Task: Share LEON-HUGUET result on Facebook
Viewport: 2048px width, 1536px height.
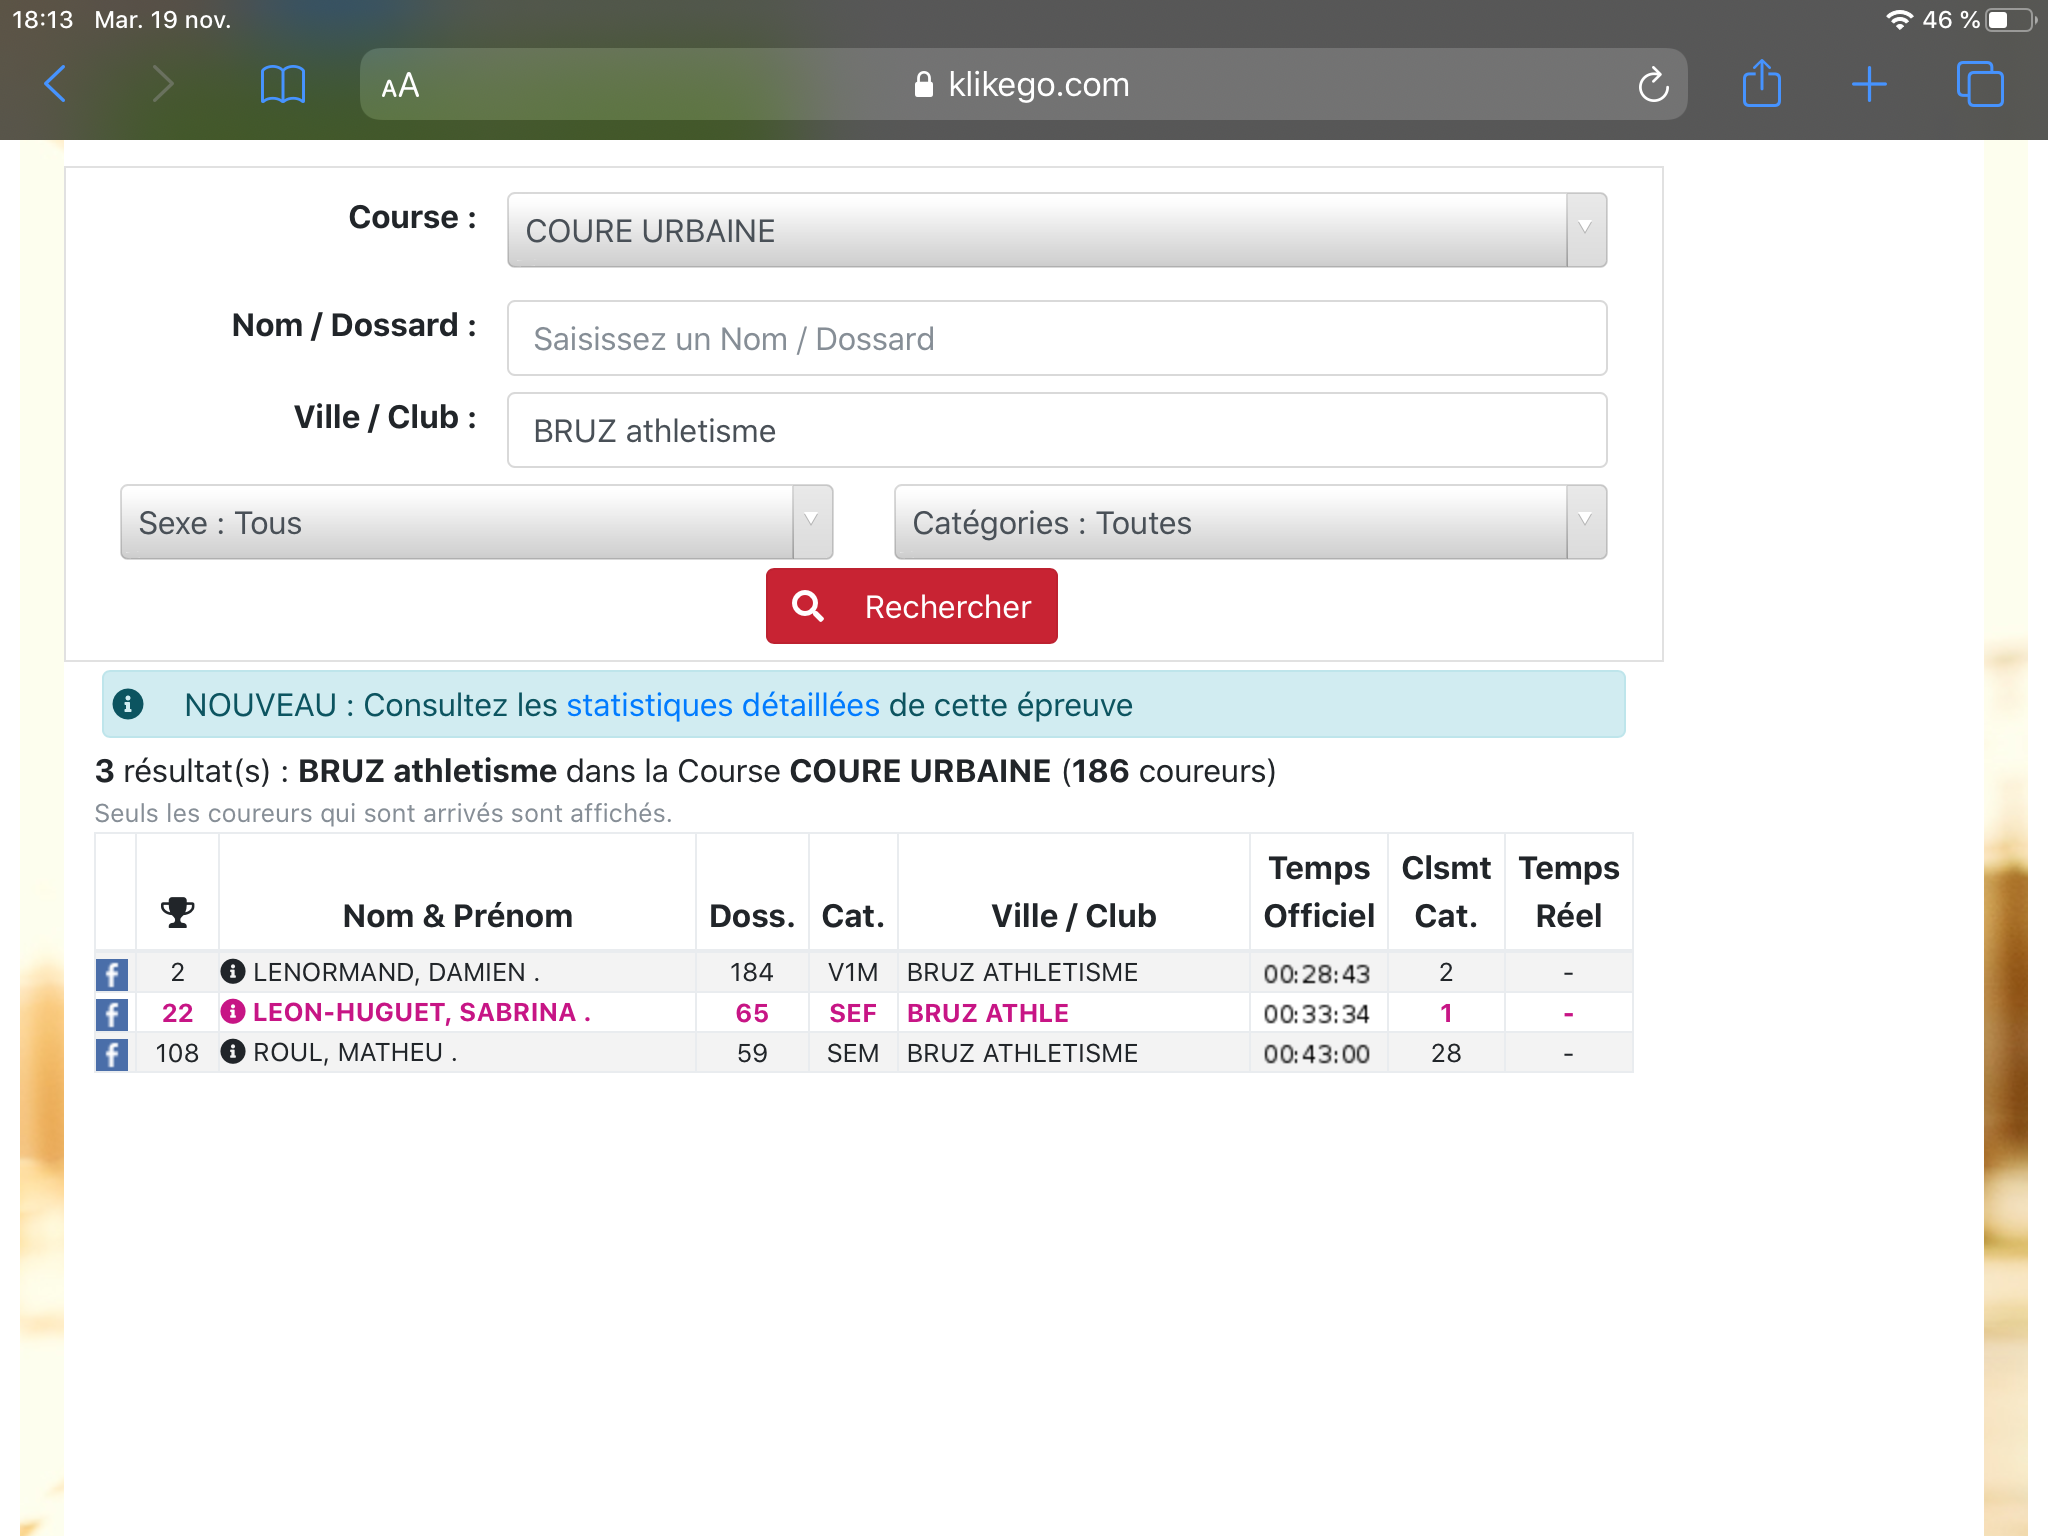Action: [112, 1013]
